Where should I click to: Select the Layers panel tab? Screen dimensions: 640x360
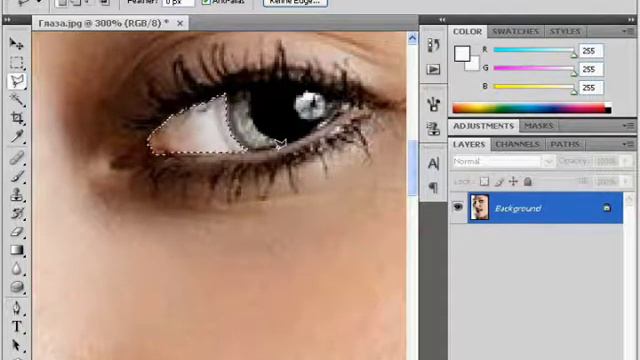(x=469, y=144)
